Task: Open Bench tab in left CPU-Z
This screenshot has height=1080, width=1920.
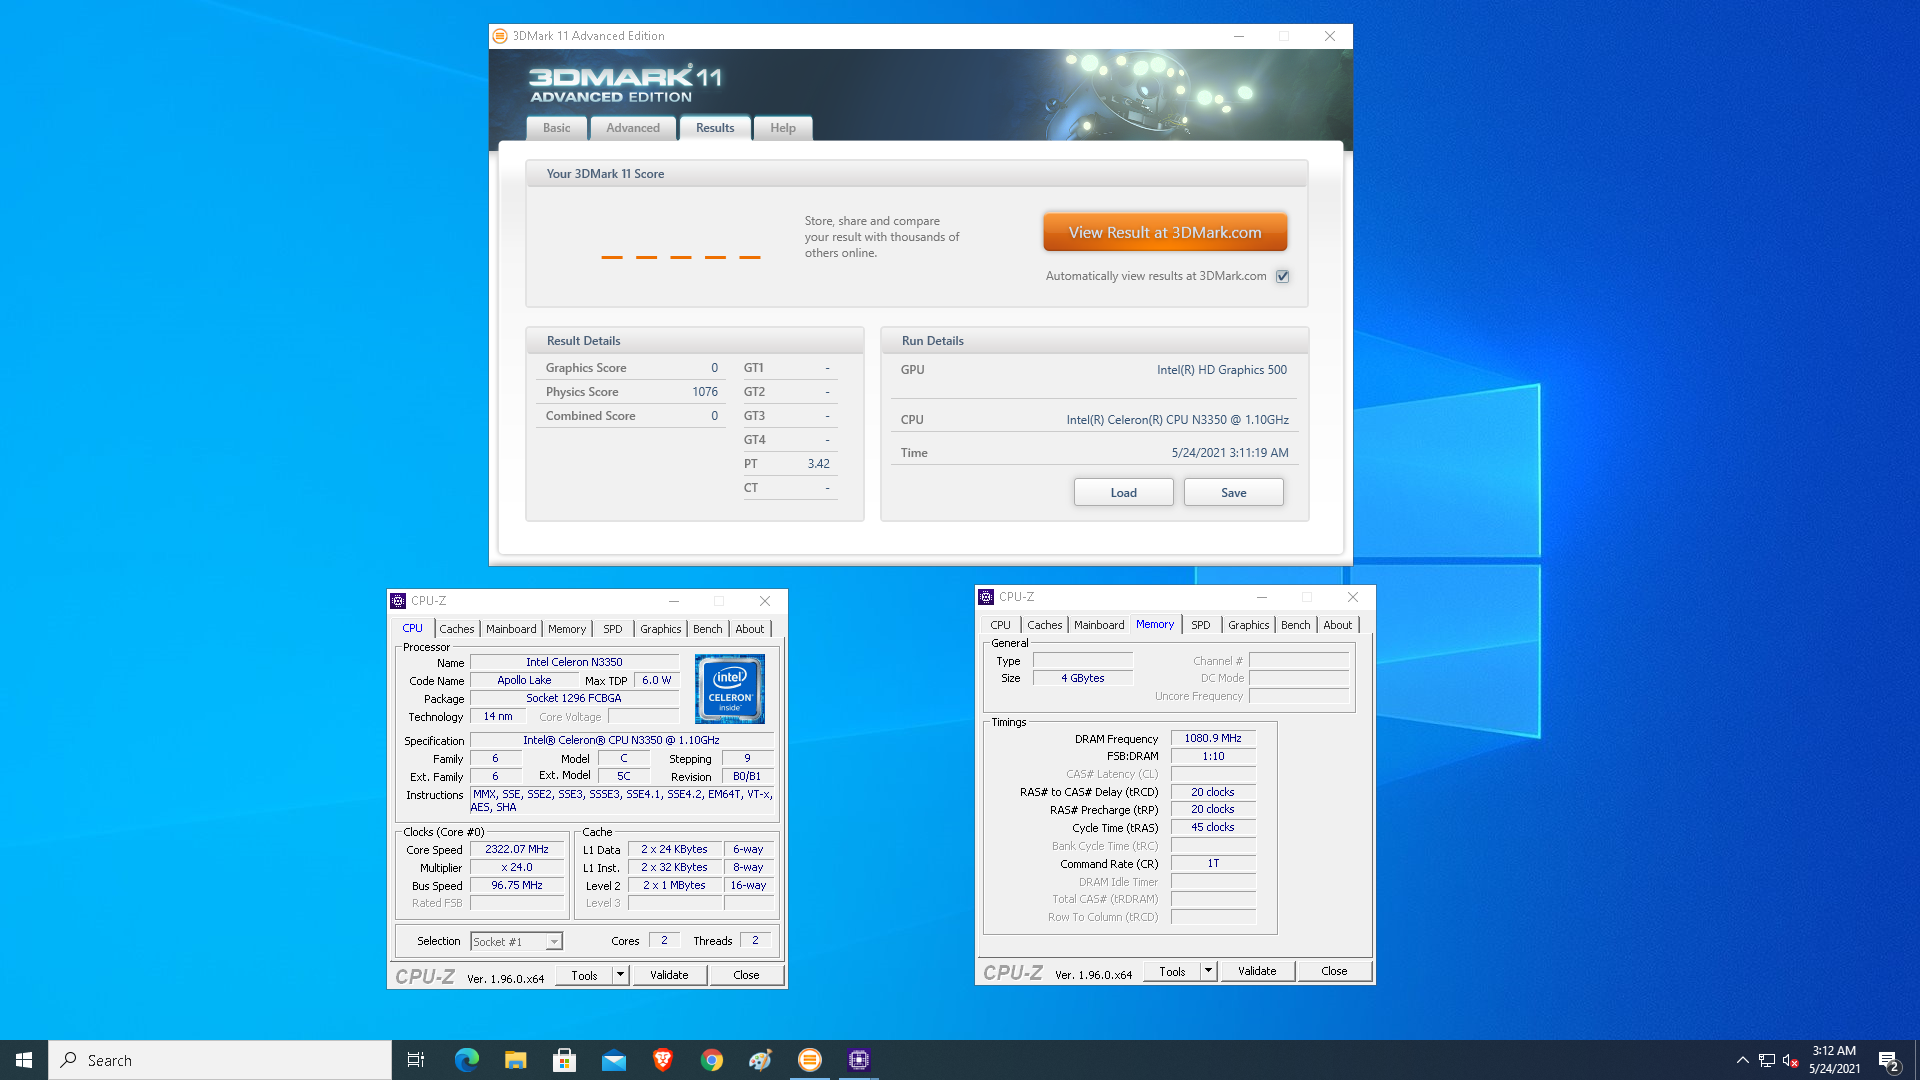Action: [708, 629]
